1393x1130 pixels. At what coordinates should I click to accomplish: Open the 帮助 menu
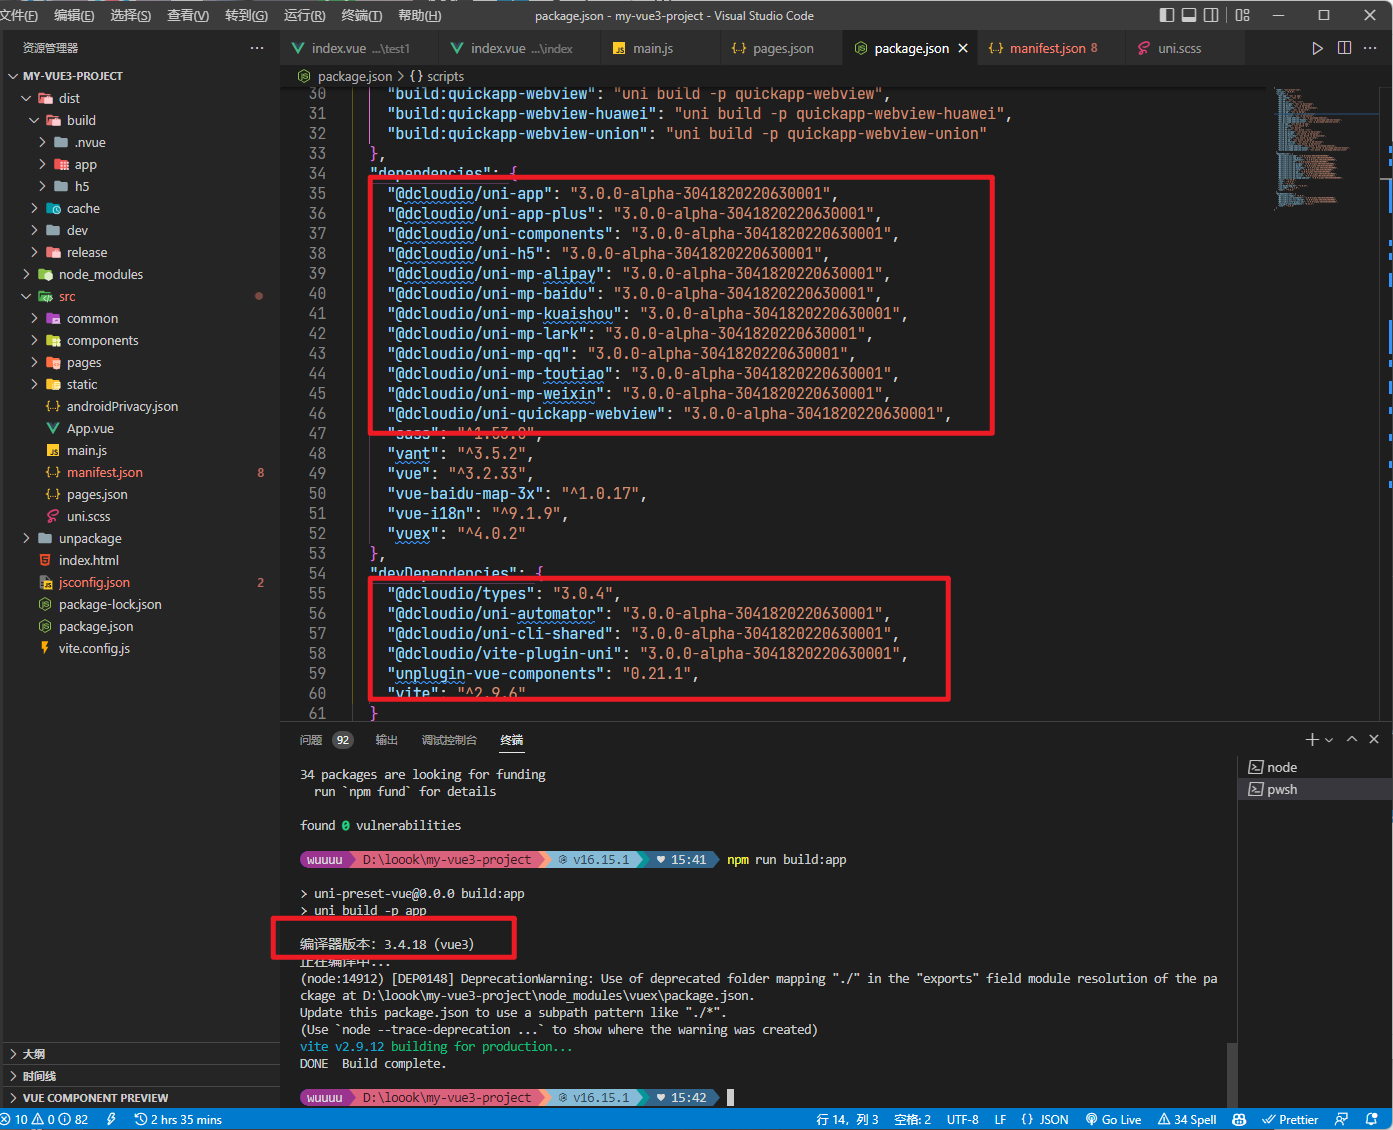[419, 15]
